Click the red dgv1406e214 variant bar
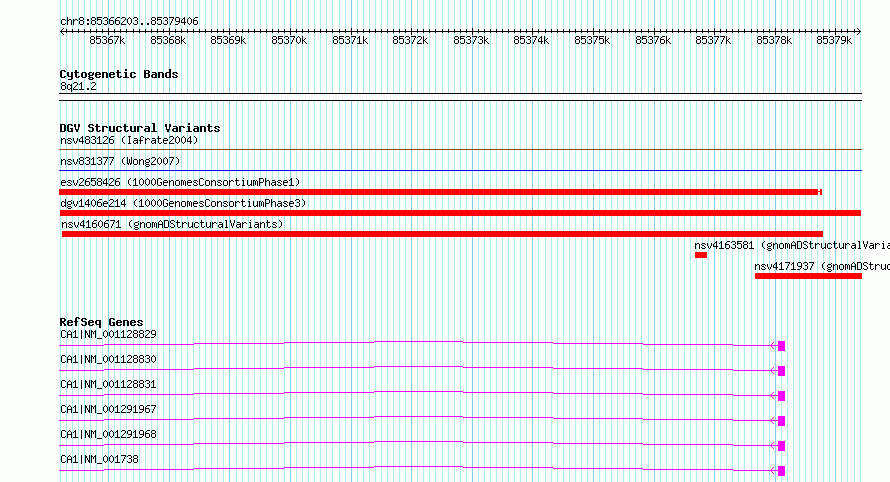 (460, 213)
